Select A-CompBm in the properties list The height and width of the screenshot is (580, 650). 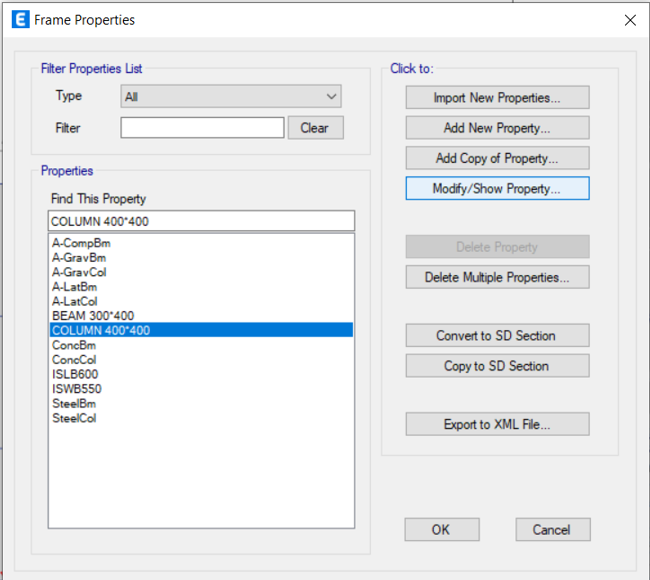click(81, 243)
